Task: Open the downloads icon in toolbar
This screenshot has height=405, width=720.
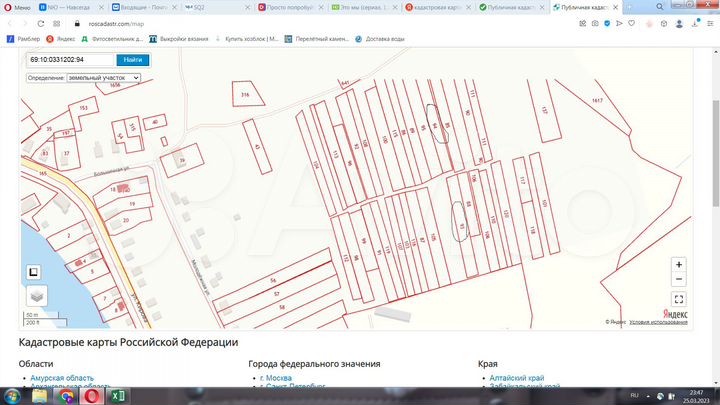Action: pyautogui.click(x=695, y=23)
